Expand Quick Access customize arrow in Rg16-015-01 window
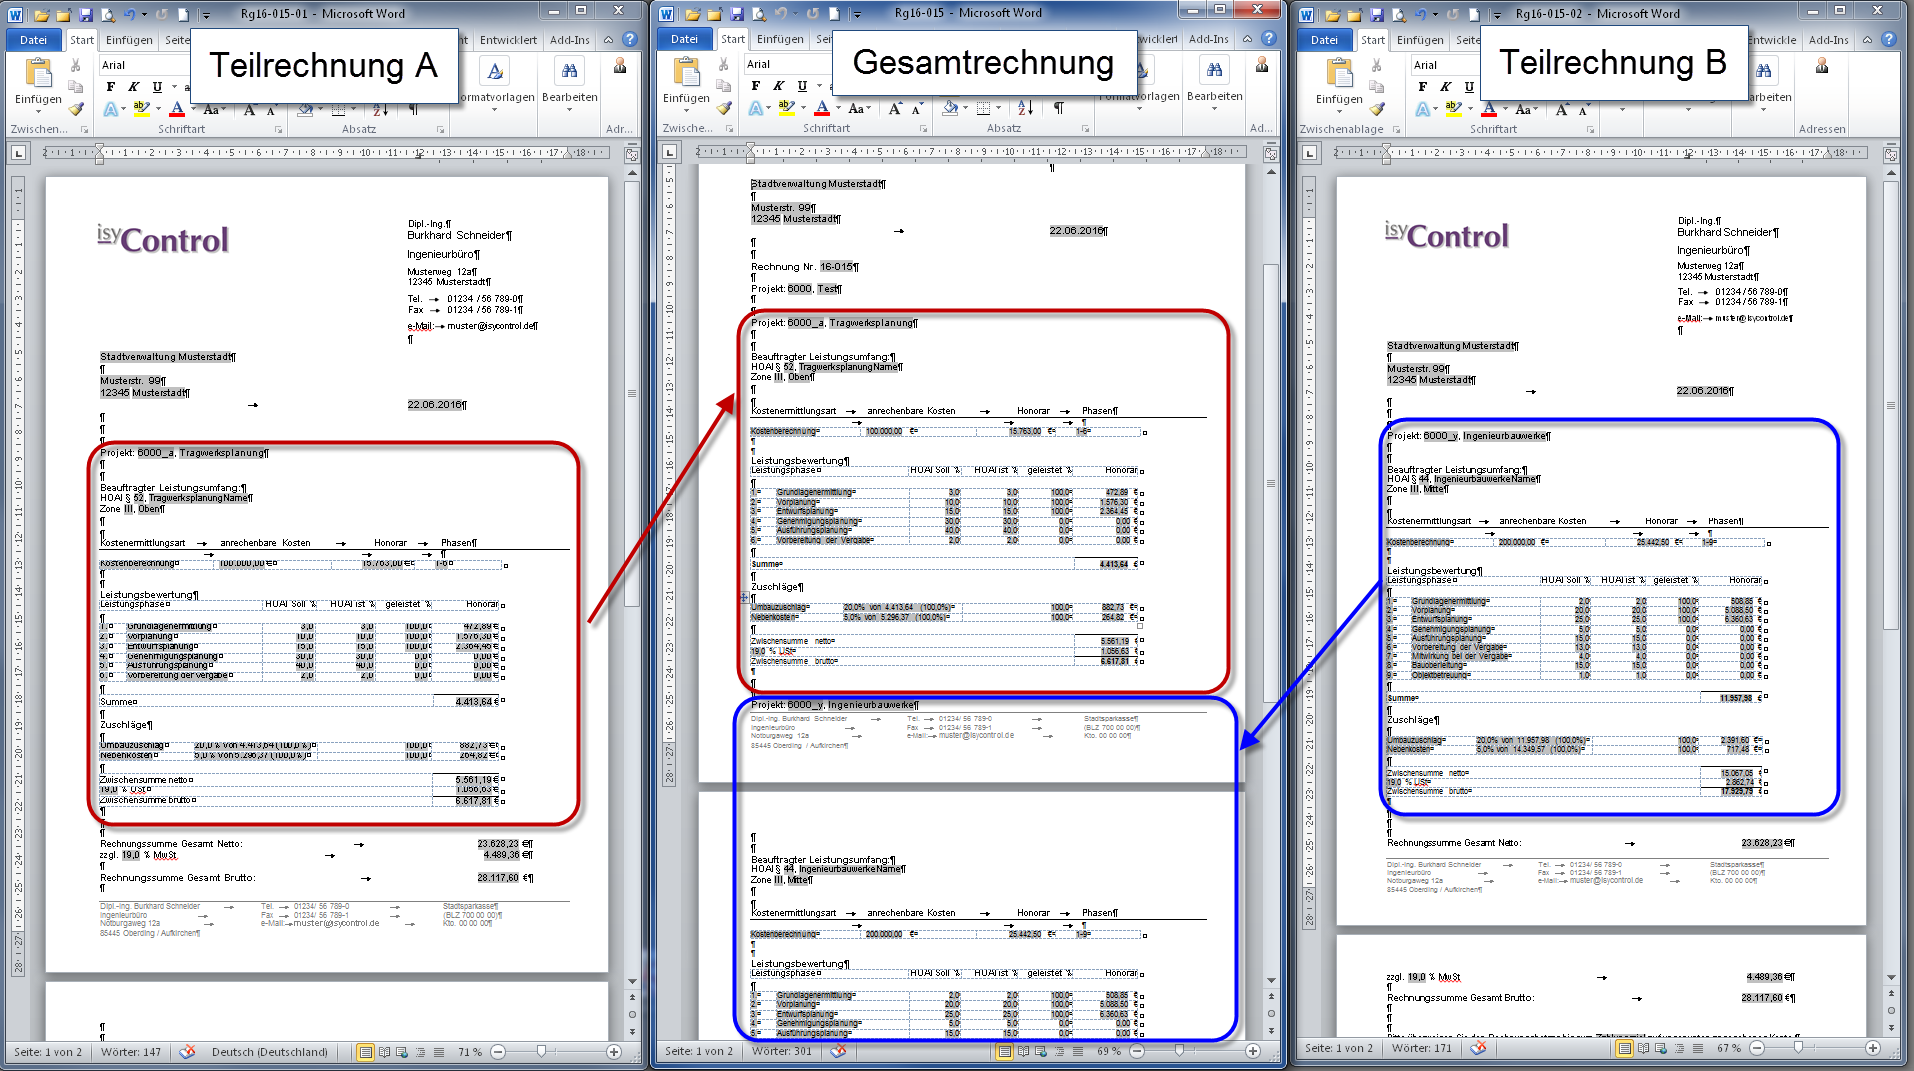This screenshot has width=1914, height=1071. click(206, 15)
